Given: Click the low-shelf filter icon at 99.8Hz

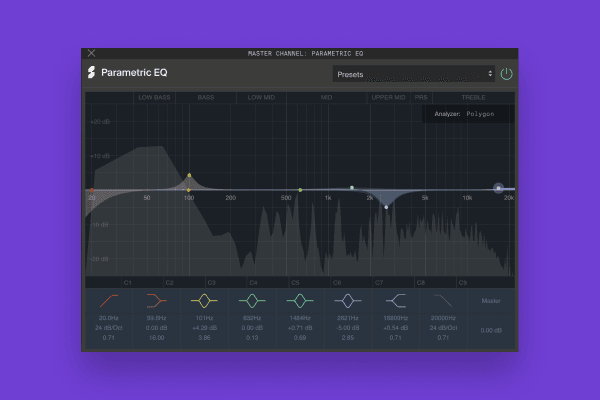Looking at the screenshot, I should 157,301.
